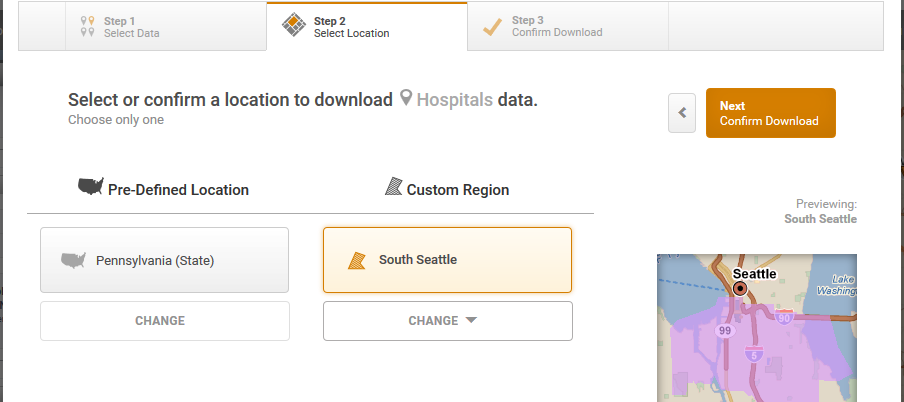904x402 pixels.
Task: Click the Step 3 checkmark icon
Action: pyautogui.click(x=492, y=27)
